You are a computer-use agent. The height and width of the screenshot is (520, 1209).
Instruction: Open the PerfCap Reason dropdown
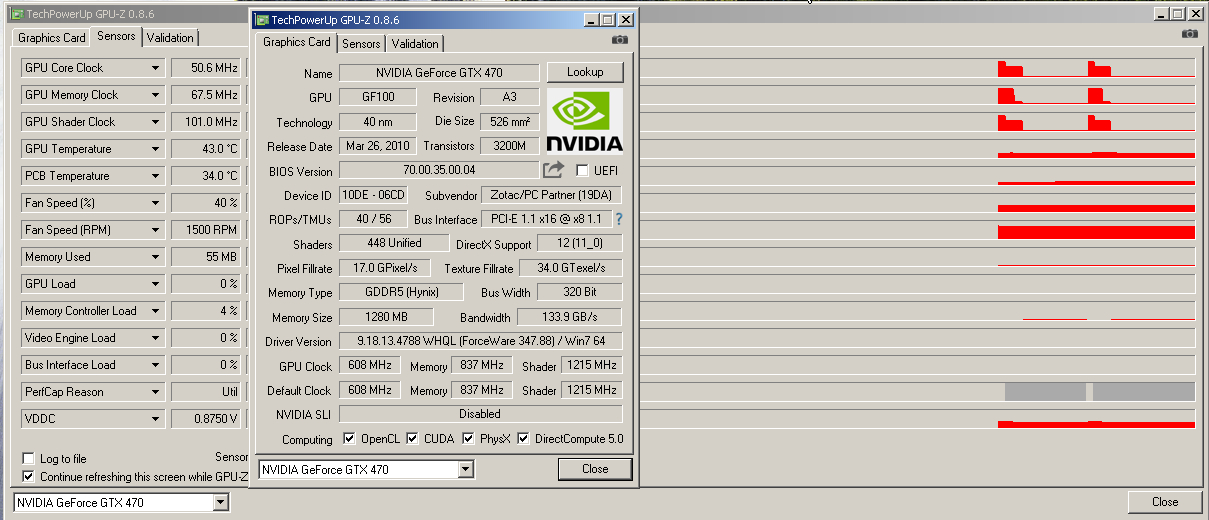tap(155, 392)
